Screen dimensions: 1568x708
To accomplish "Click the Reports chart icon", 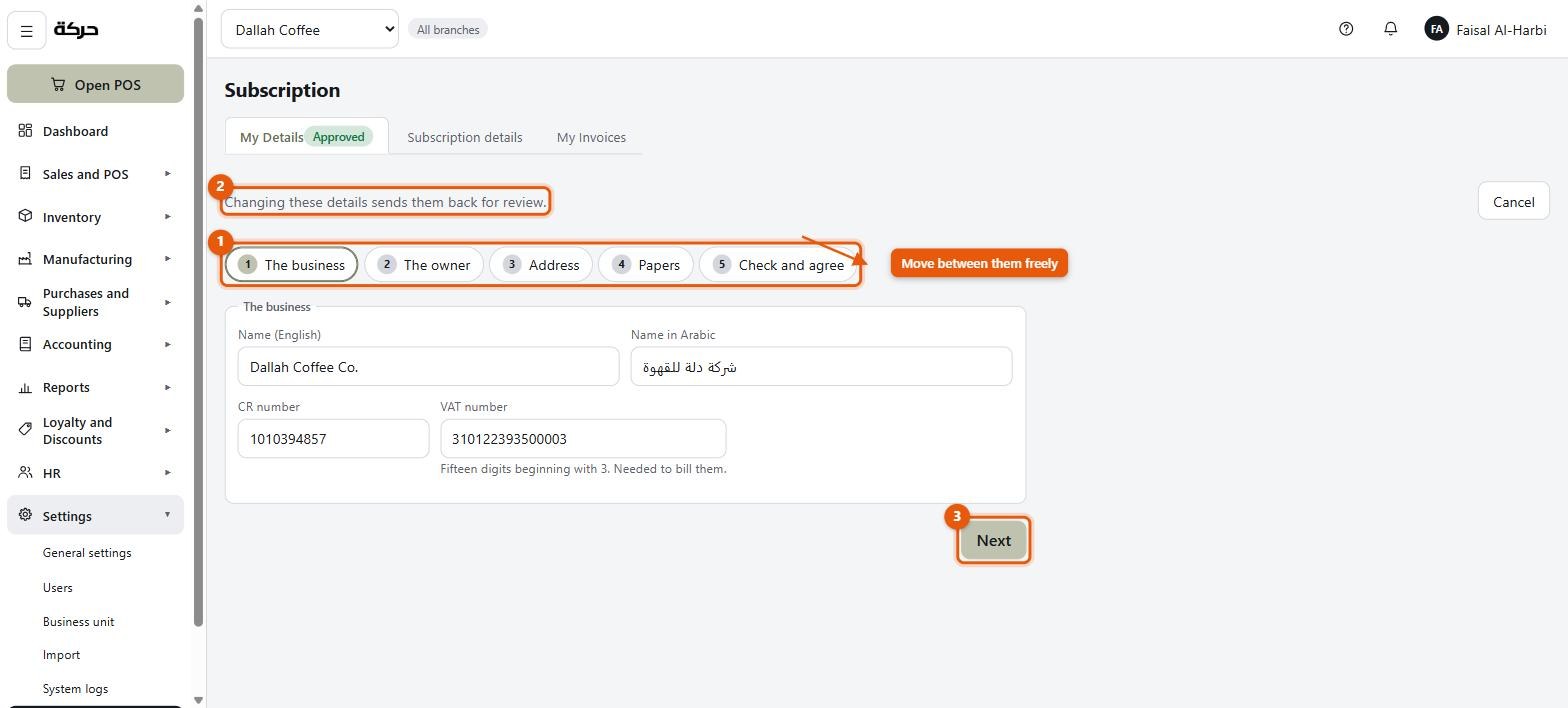I will (x=25, y=388).
